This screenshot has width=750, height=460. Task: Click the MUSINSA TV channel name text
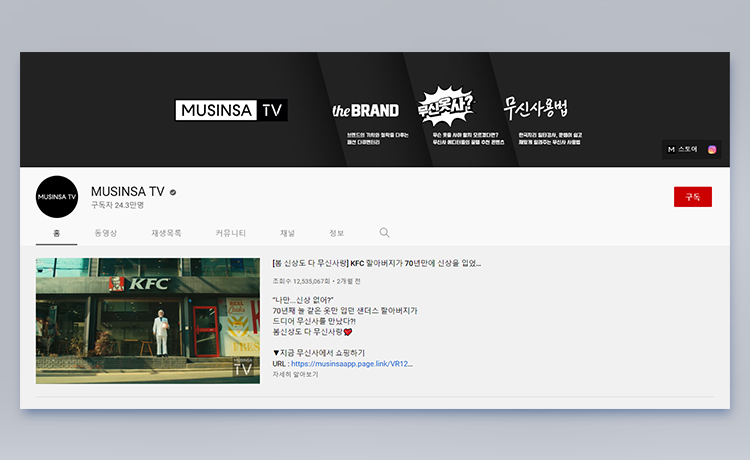pos(128,191)
